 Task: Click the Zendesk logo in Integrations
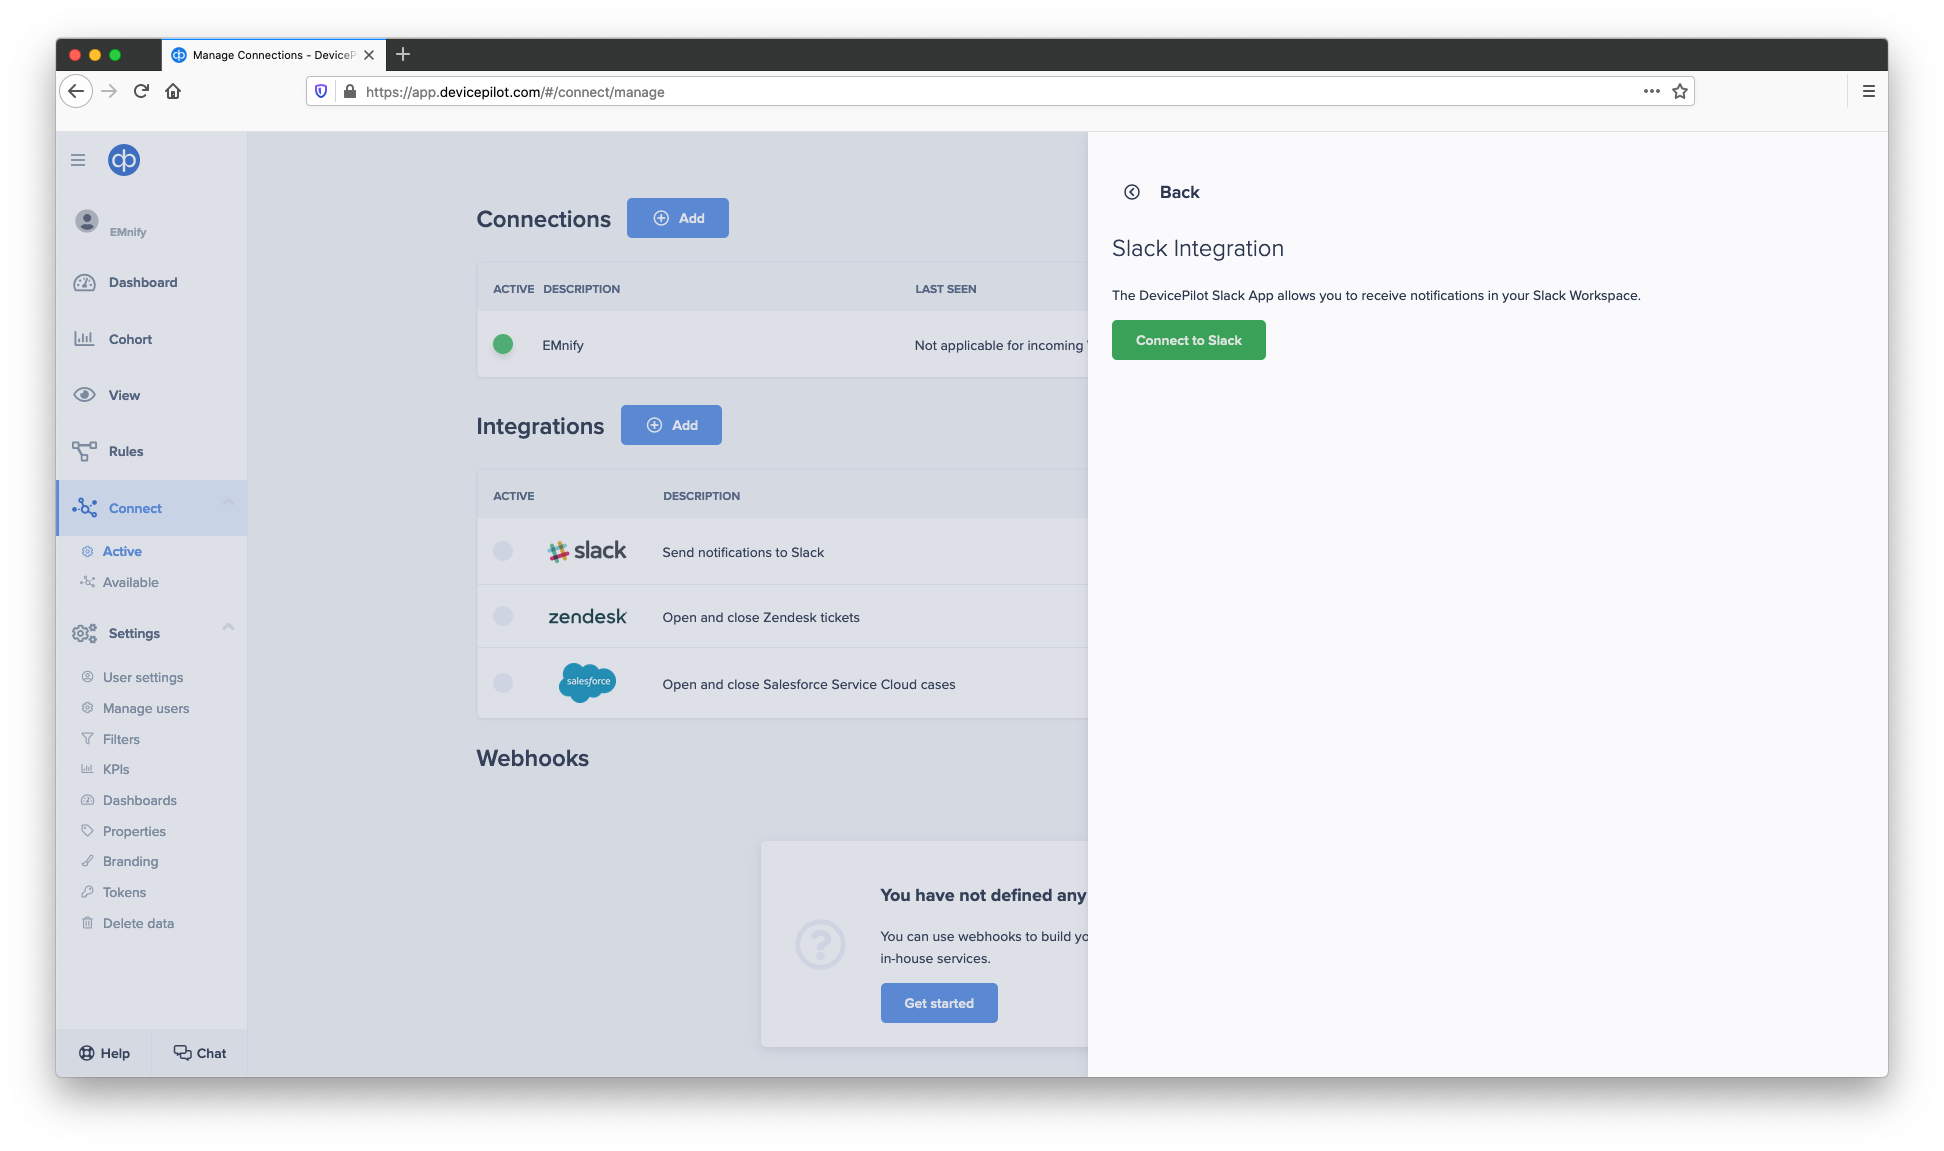tap(587, 617)
